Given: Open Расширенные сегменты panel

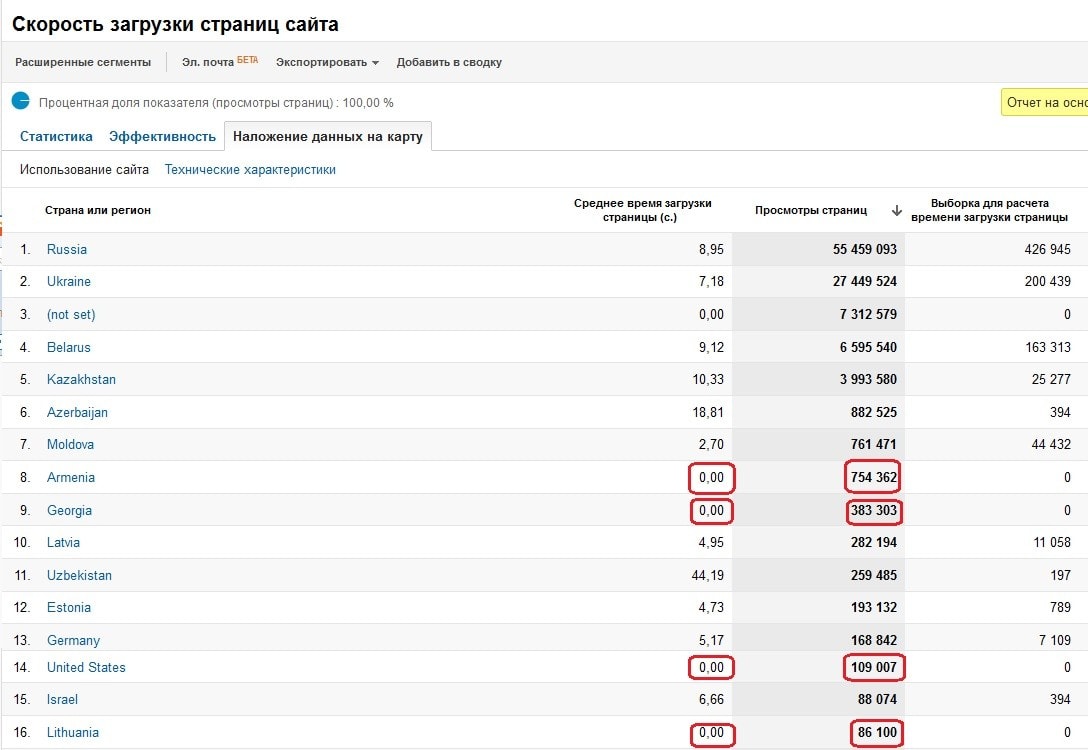Looking at the screenshot, I should (x=83, y=62).
